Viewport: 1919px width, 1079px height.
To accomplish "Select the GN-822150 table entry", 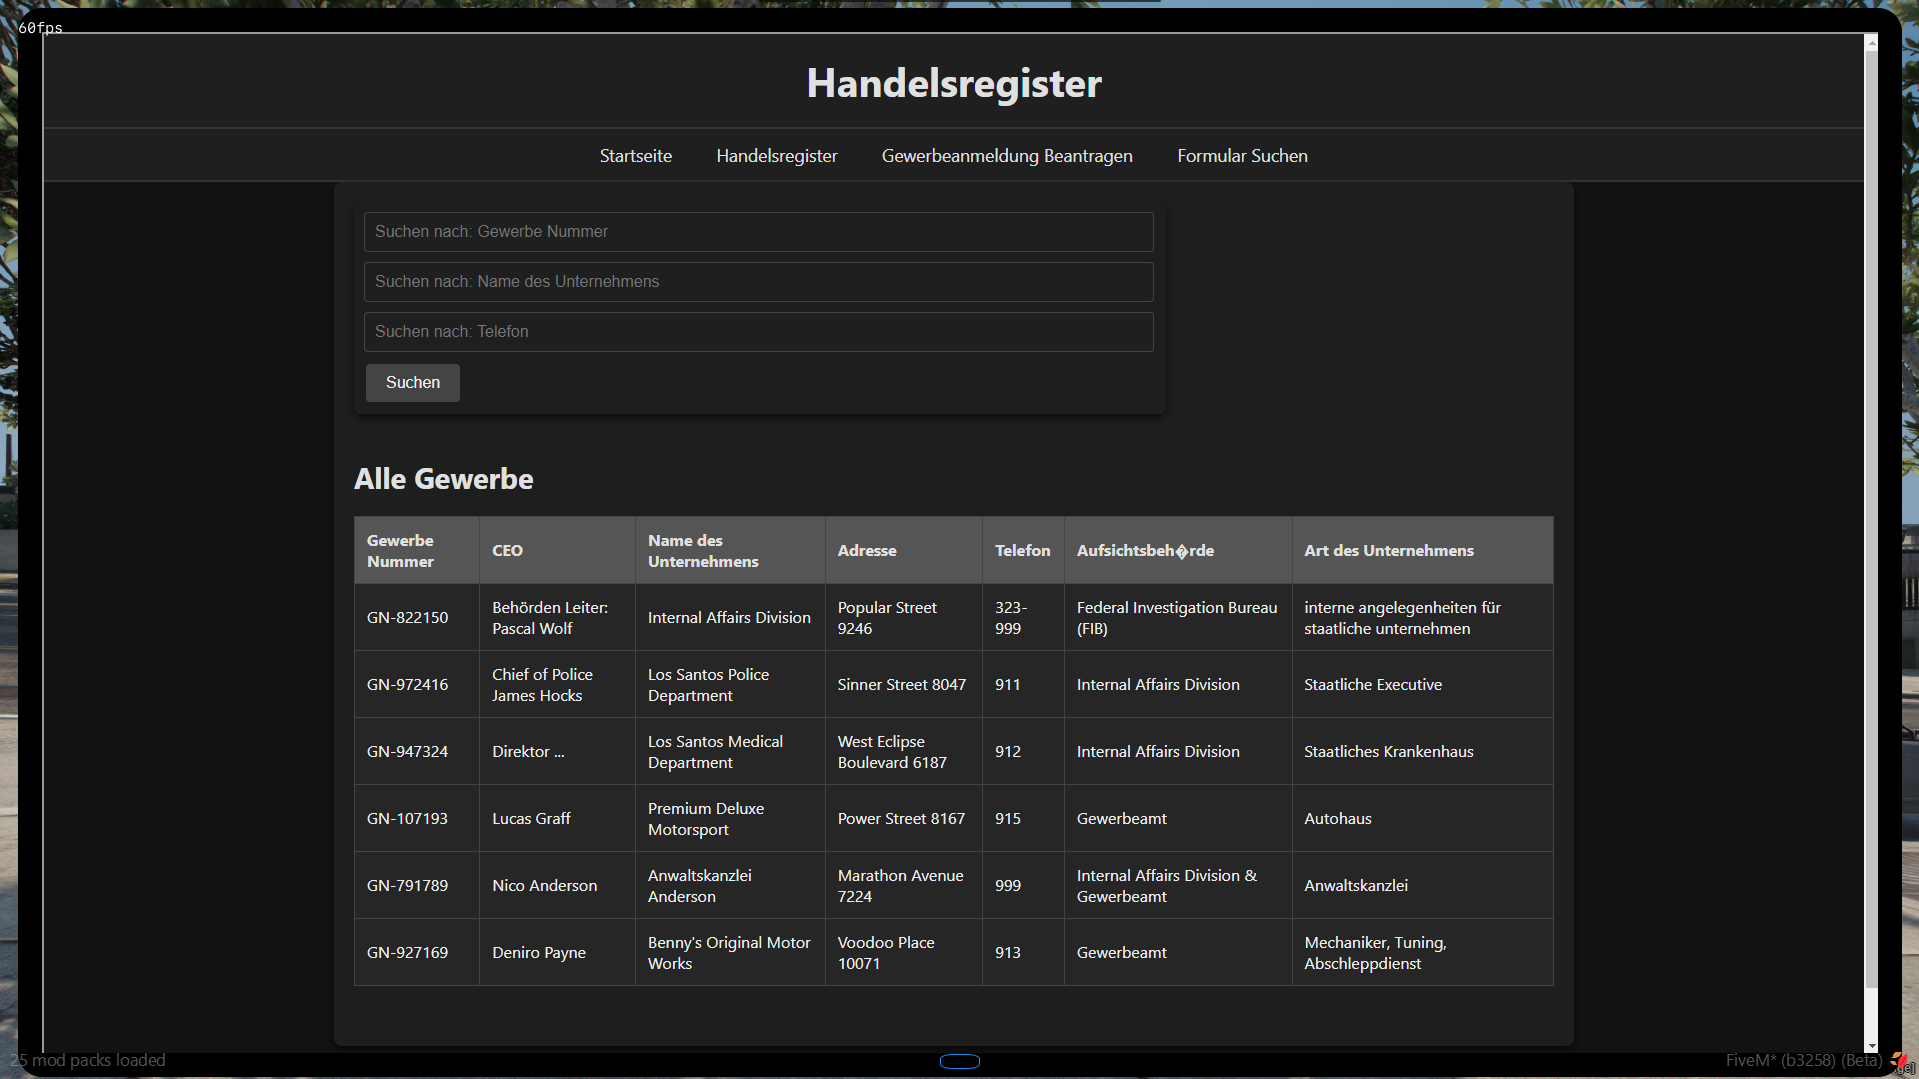I will click(x=407, y=618).
